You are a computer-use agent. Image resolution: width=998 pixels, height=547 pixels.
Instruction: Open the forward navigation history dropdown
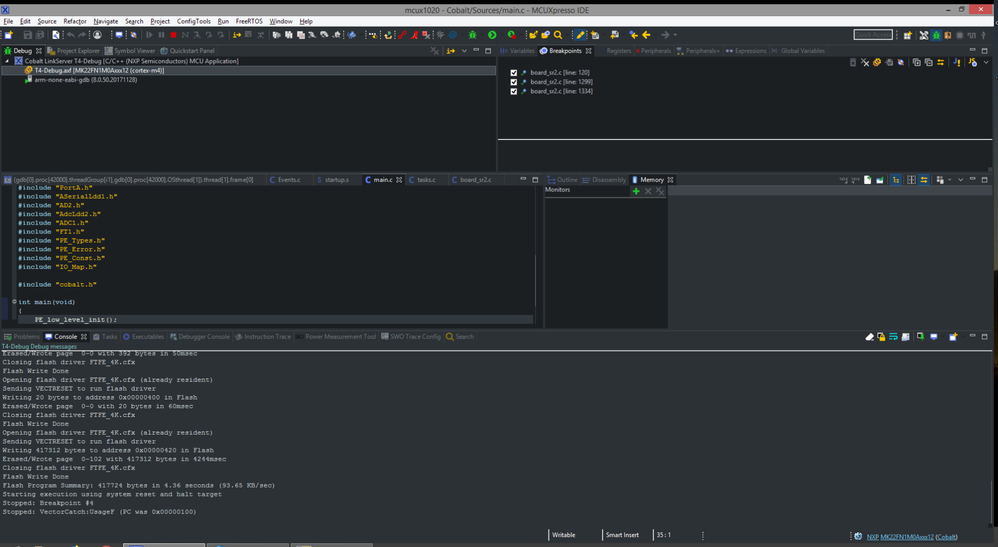[x=675, y=35]
